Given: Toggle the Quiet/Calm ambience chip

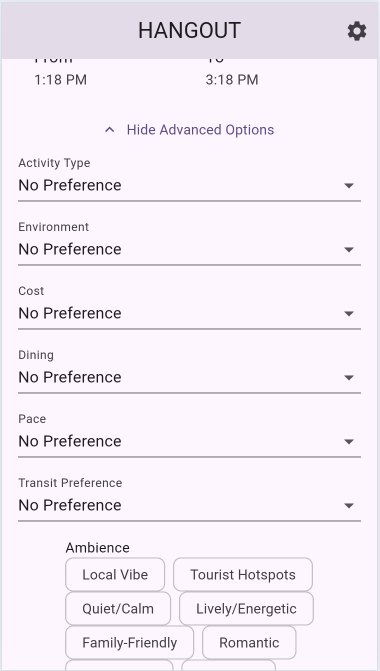Looking at the screenshot, I should click(118, 609).
